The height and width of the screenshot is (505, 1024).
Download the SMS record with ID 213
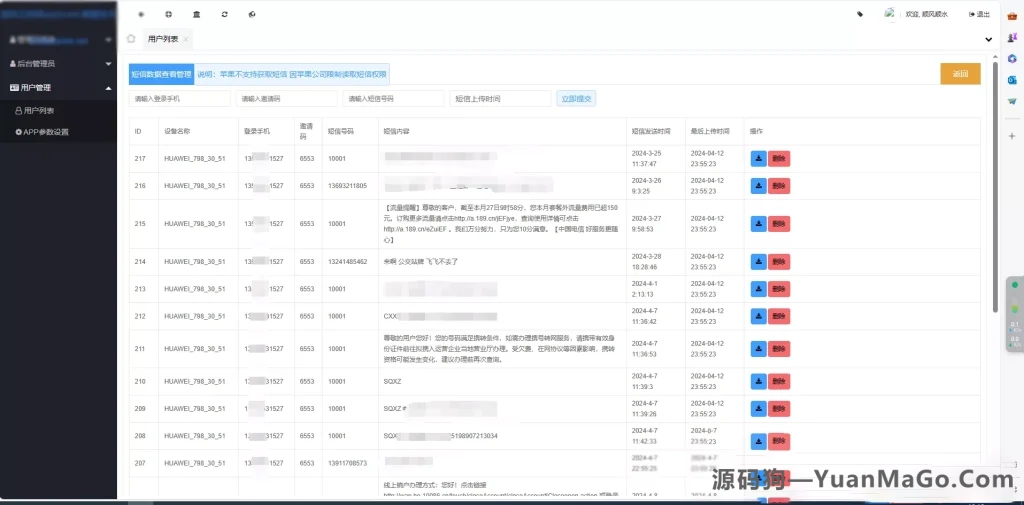click(x=758, y=289)
